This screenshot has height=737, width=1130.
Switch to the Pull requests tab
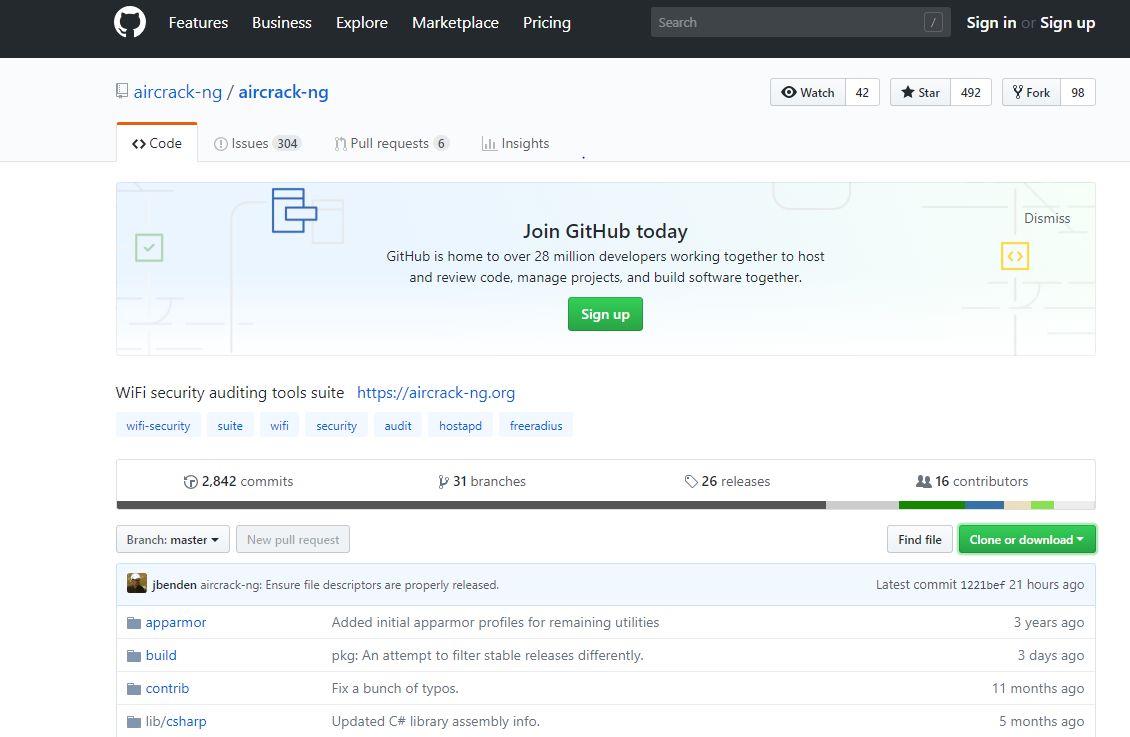click(391, 144)
